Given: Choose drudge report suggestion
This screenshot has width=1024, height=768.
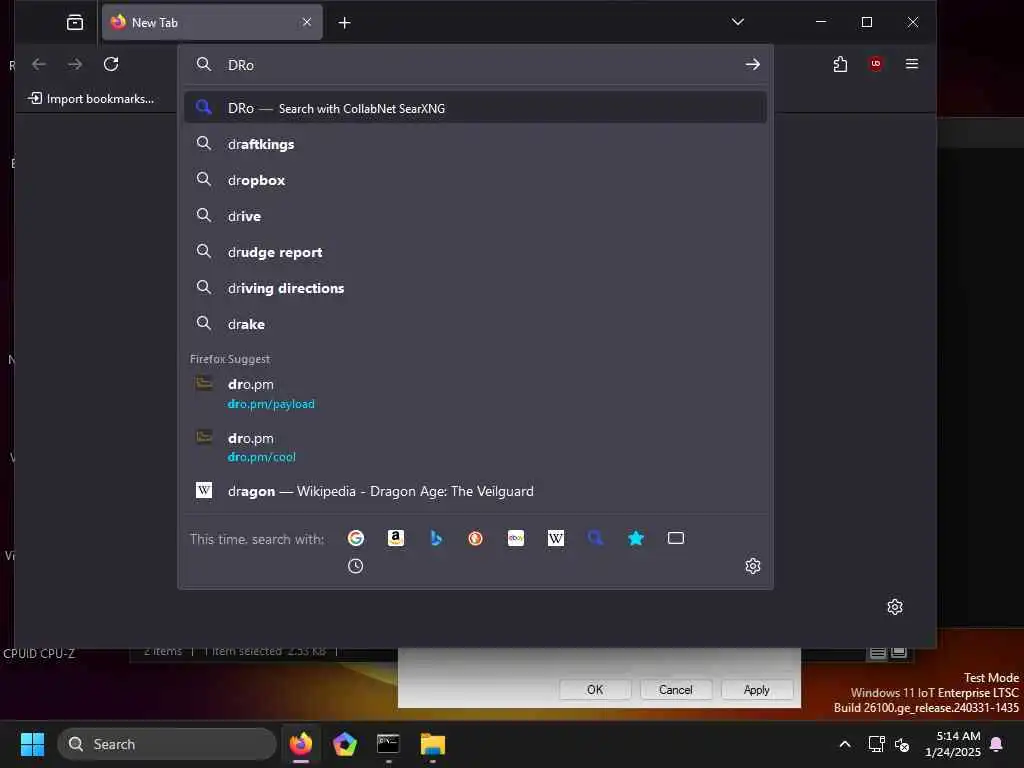Looking at the screenshot, I should click(x=475, y=252).
